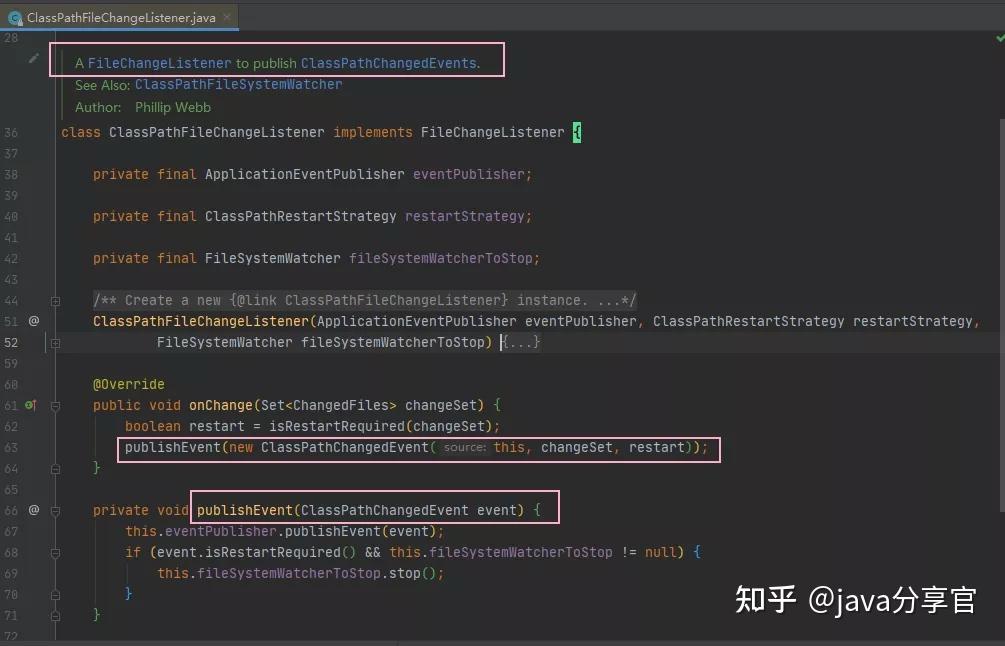
Task: Click the green inspection checkmark icon
Action: (x=1000, y=38)
